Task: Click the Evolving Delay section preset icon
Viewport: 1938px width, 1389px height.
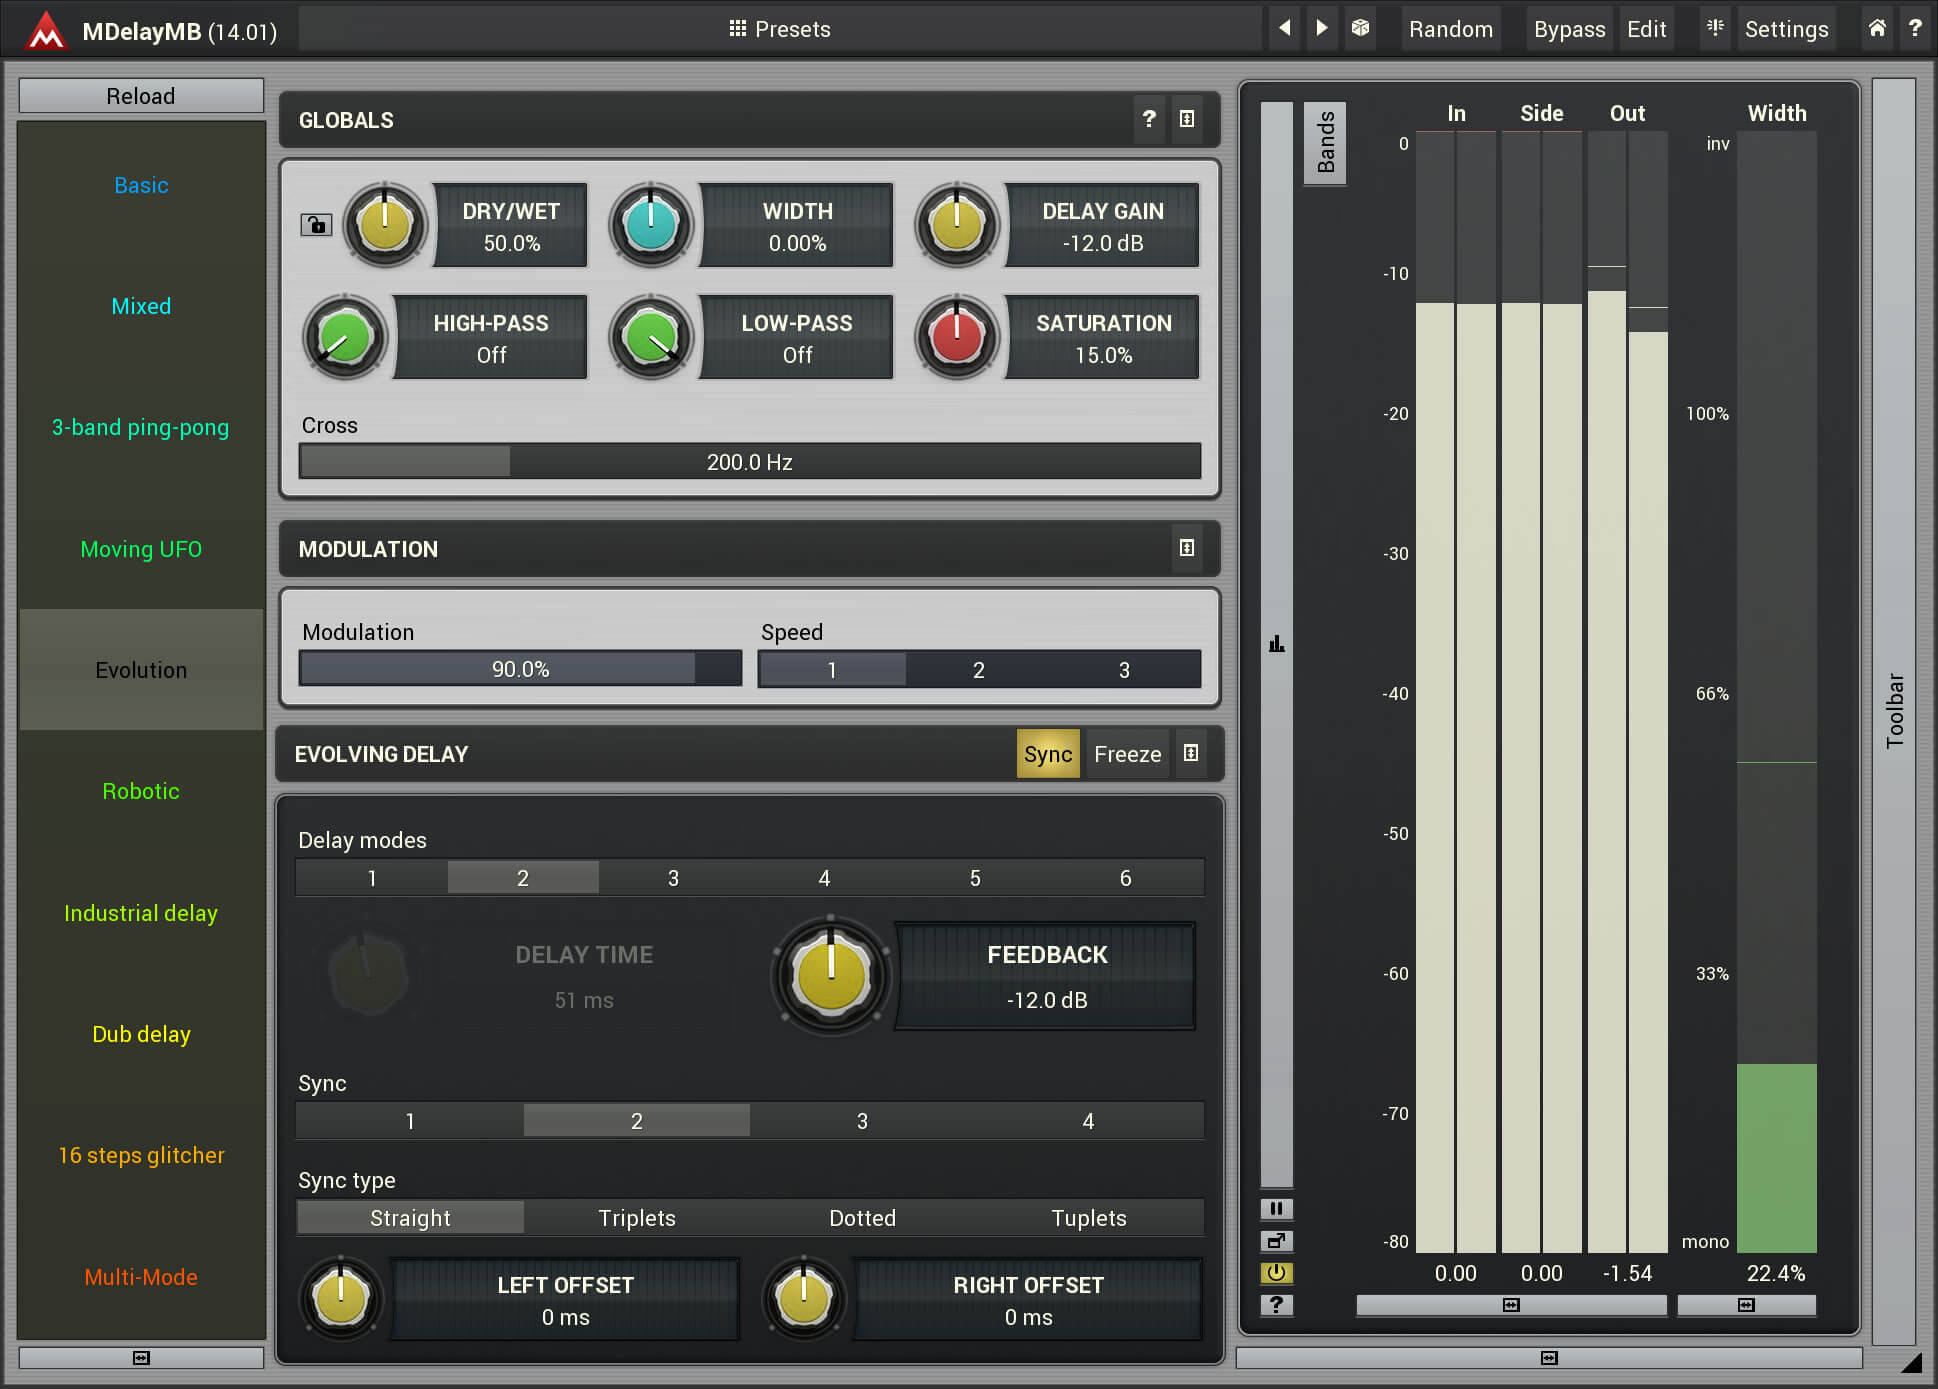Action: pos(1191,753)
